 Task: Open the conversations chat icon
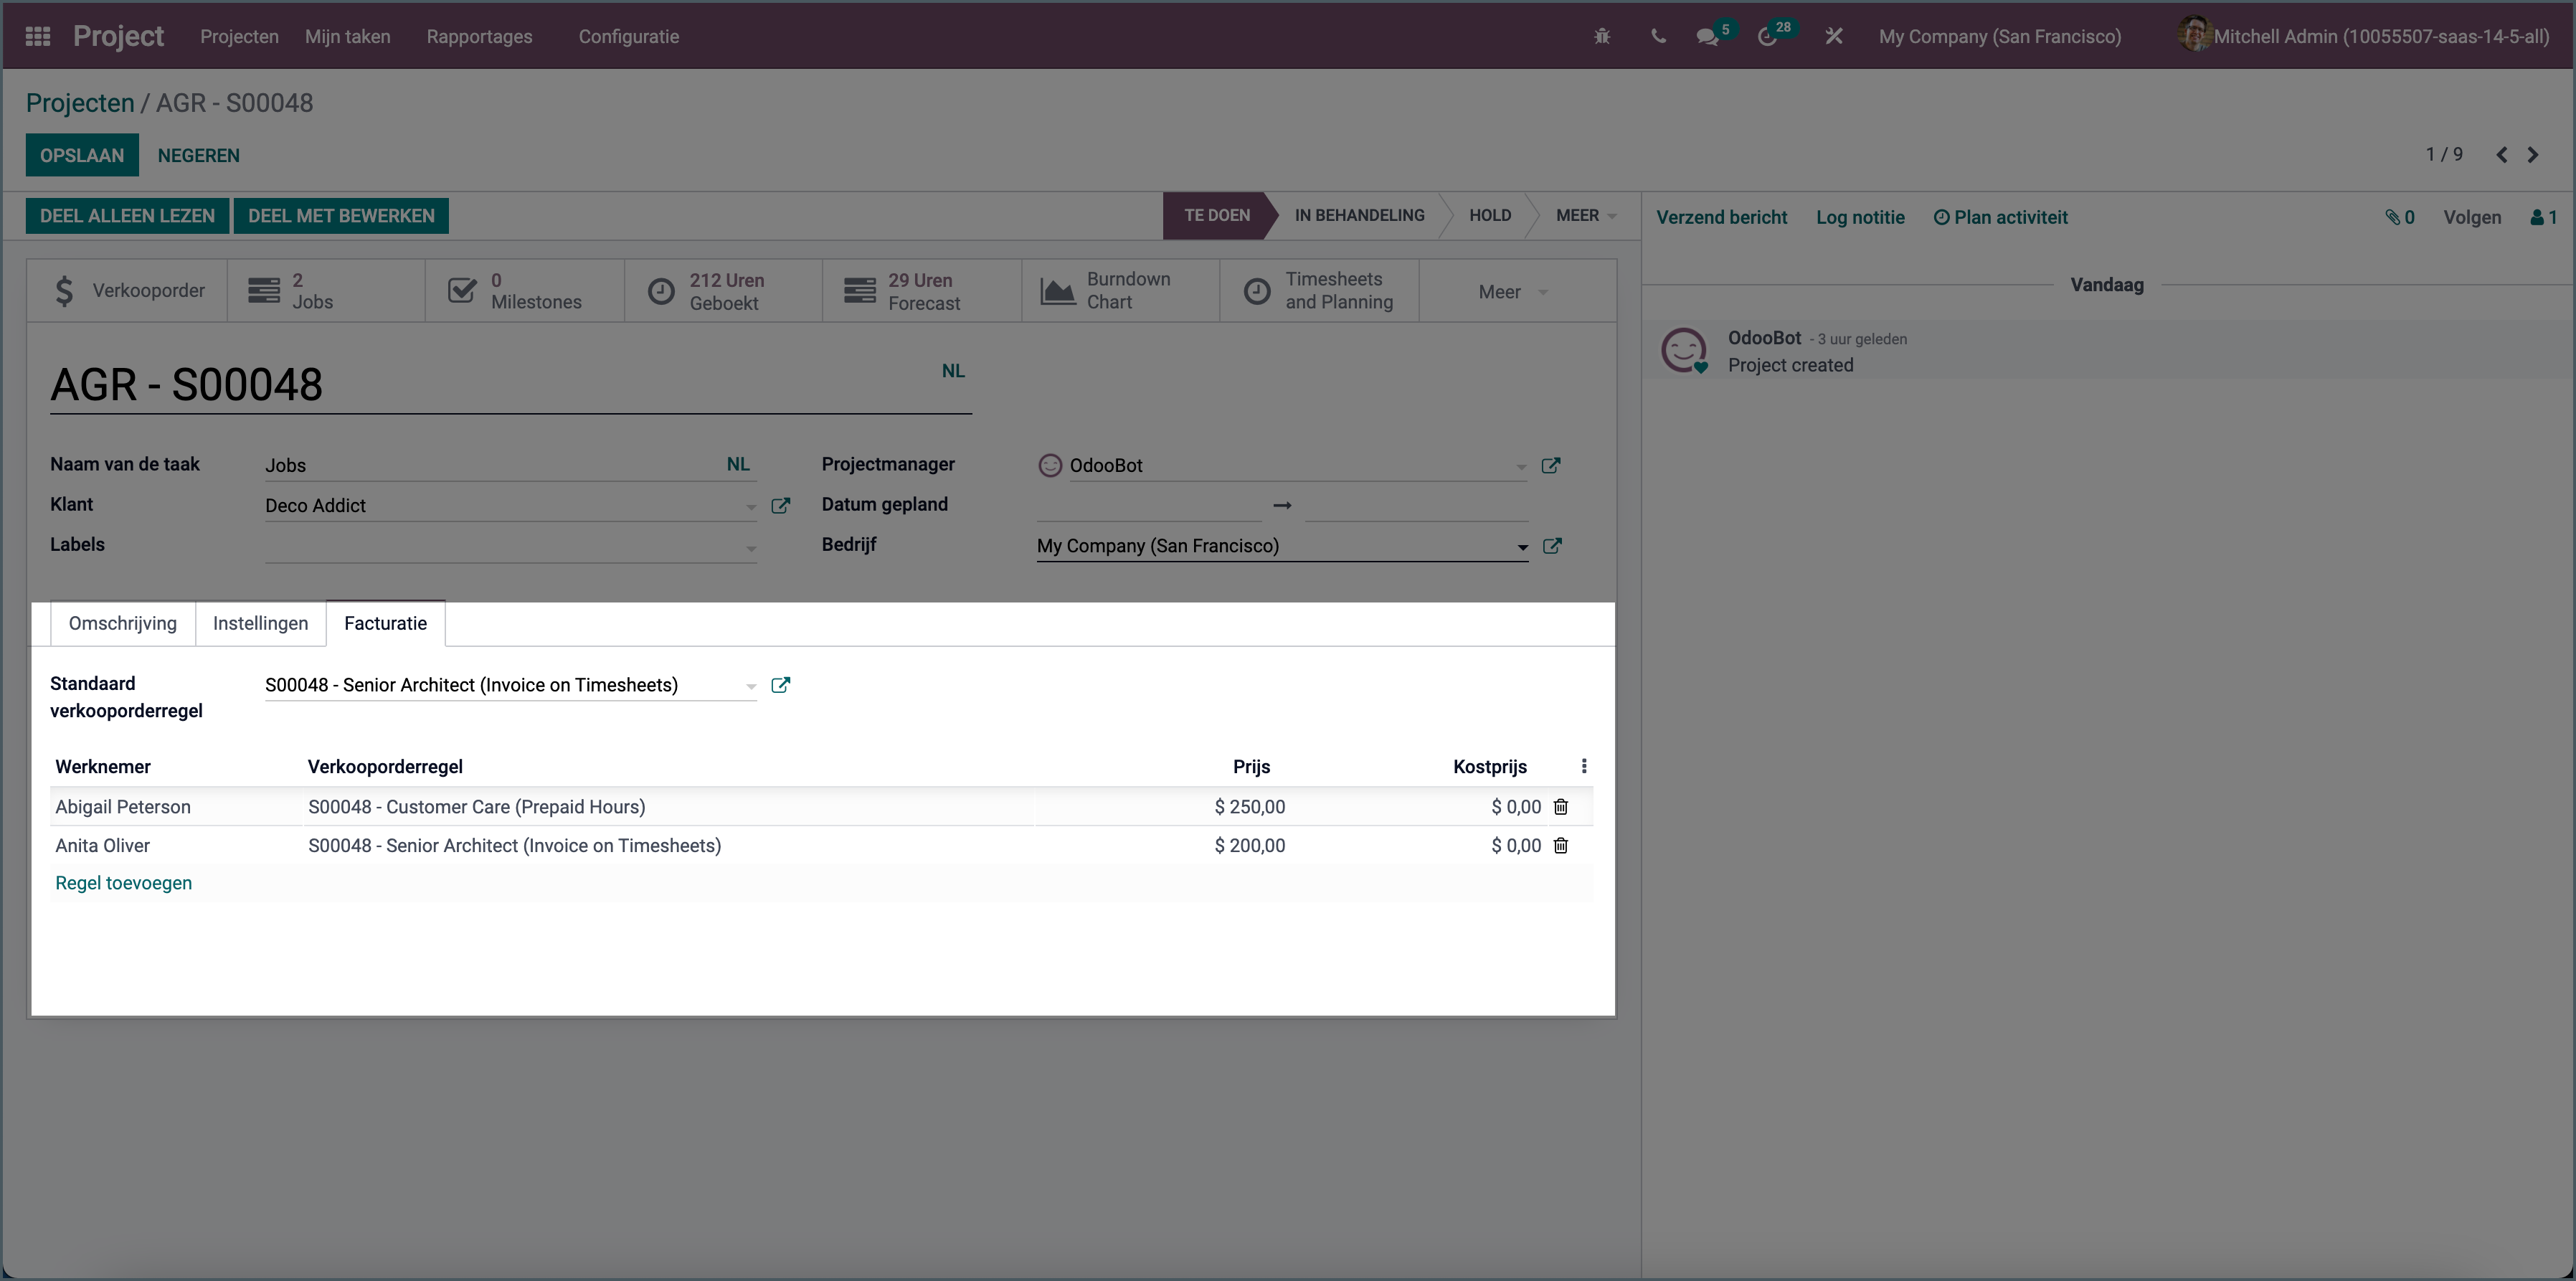(1707, 37)
